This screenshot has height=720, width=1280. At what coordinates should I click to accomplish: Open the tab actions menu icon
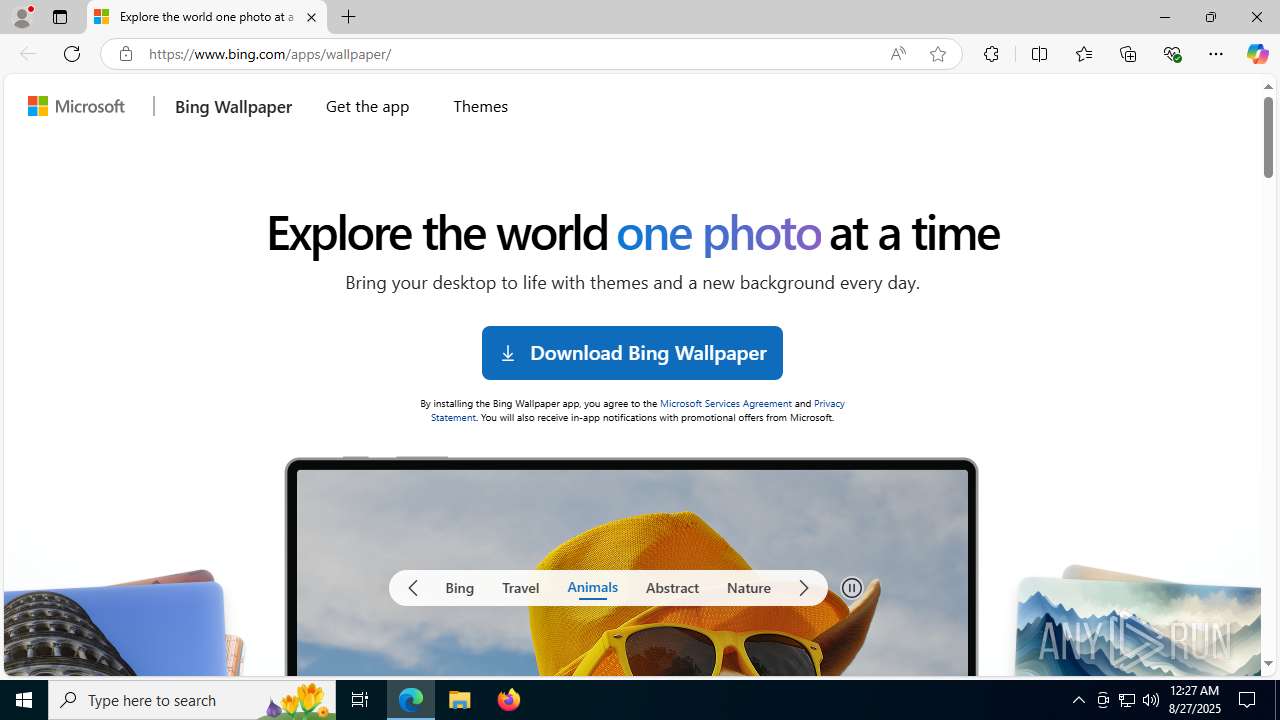click(x=60, y=17)
